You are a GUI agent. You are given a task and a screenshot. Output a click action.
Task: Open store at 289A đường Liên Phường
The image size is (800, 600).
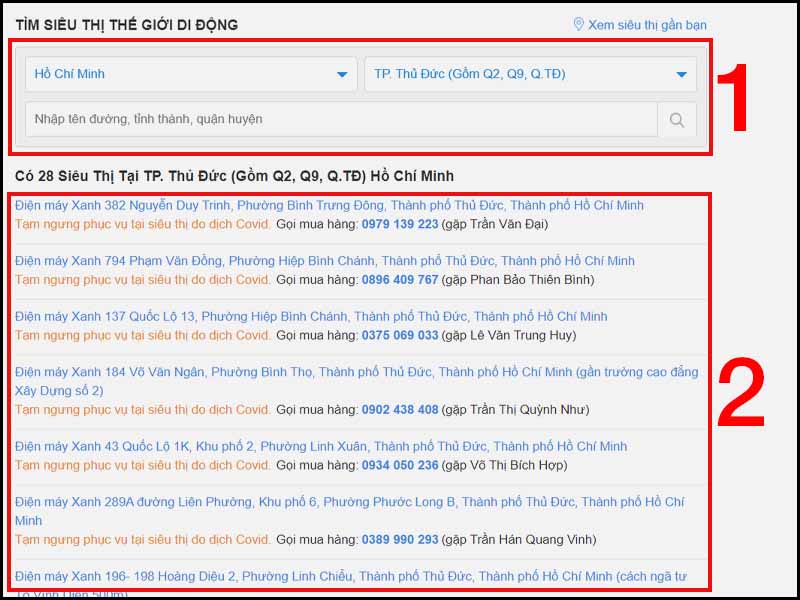349,511
